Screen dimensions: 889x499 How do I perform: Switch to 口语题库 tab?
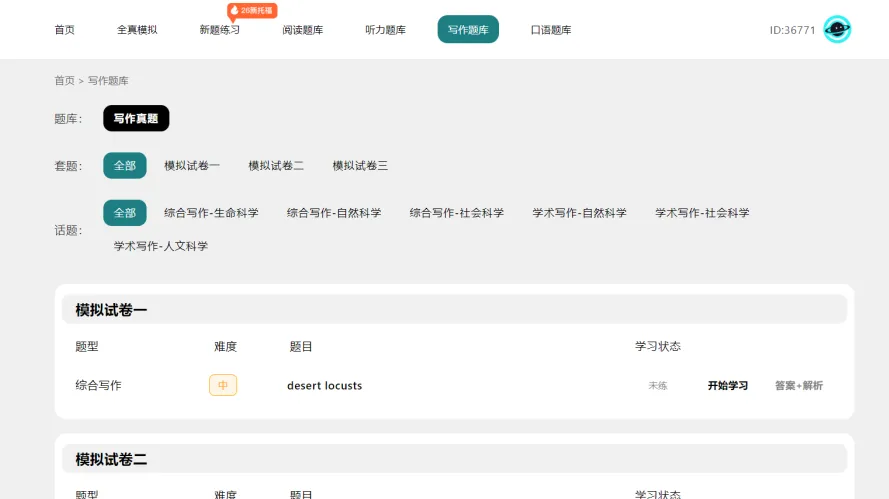coord(551,30)
